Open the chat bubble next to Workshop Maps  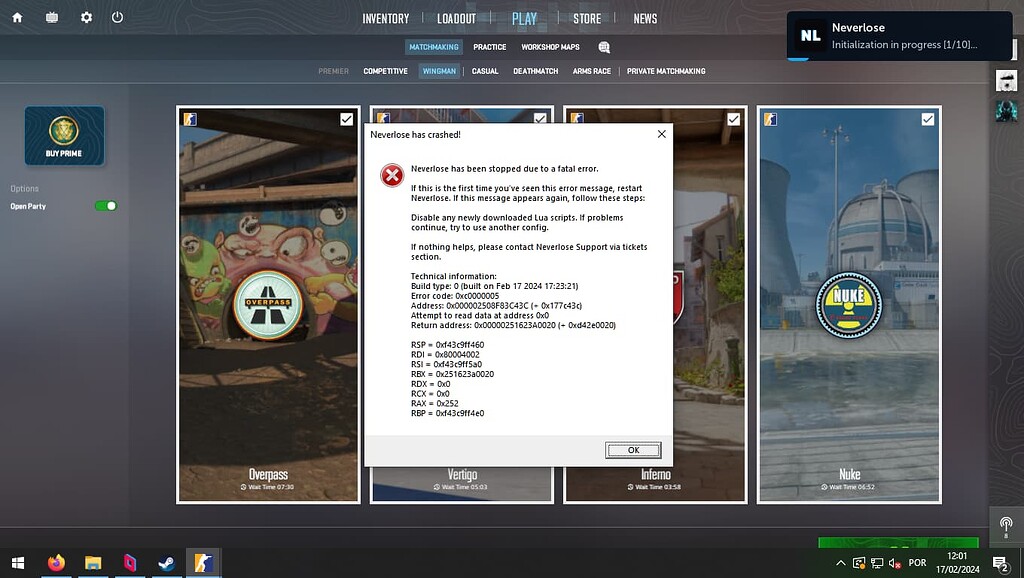pos(603,47)
